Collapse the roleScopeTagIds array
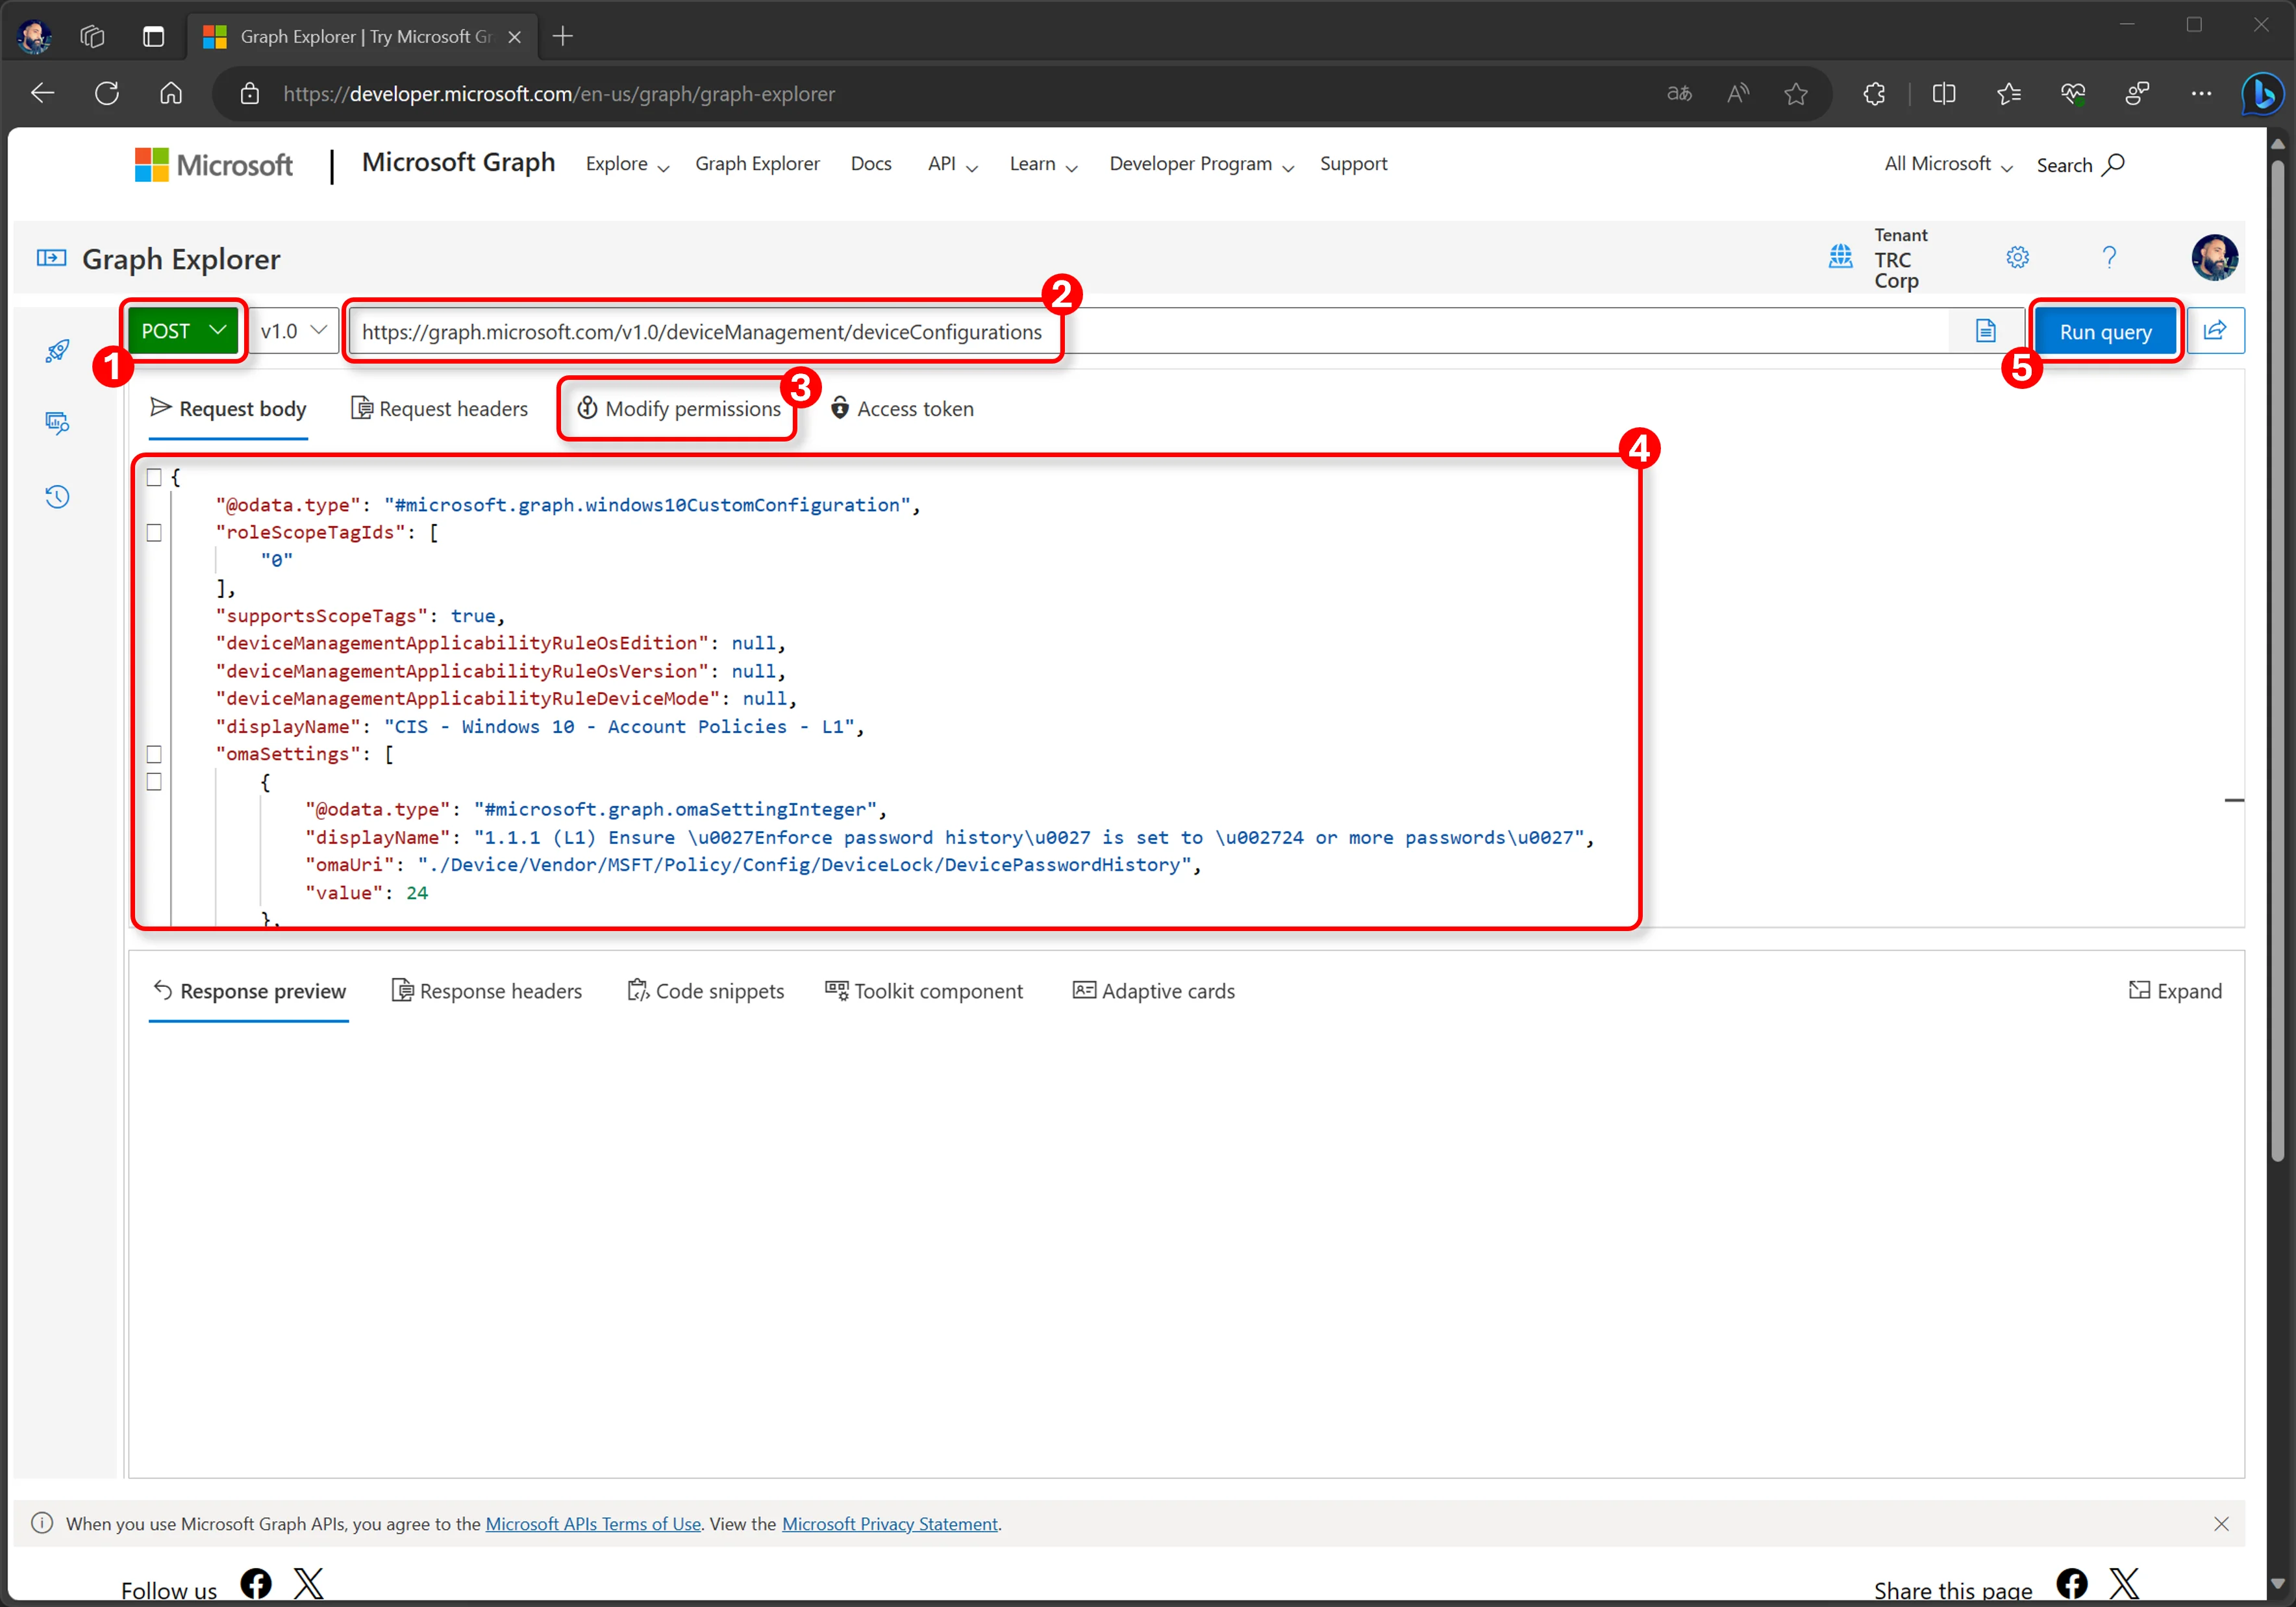The image size is (2296, 1607). coord(154,532)
